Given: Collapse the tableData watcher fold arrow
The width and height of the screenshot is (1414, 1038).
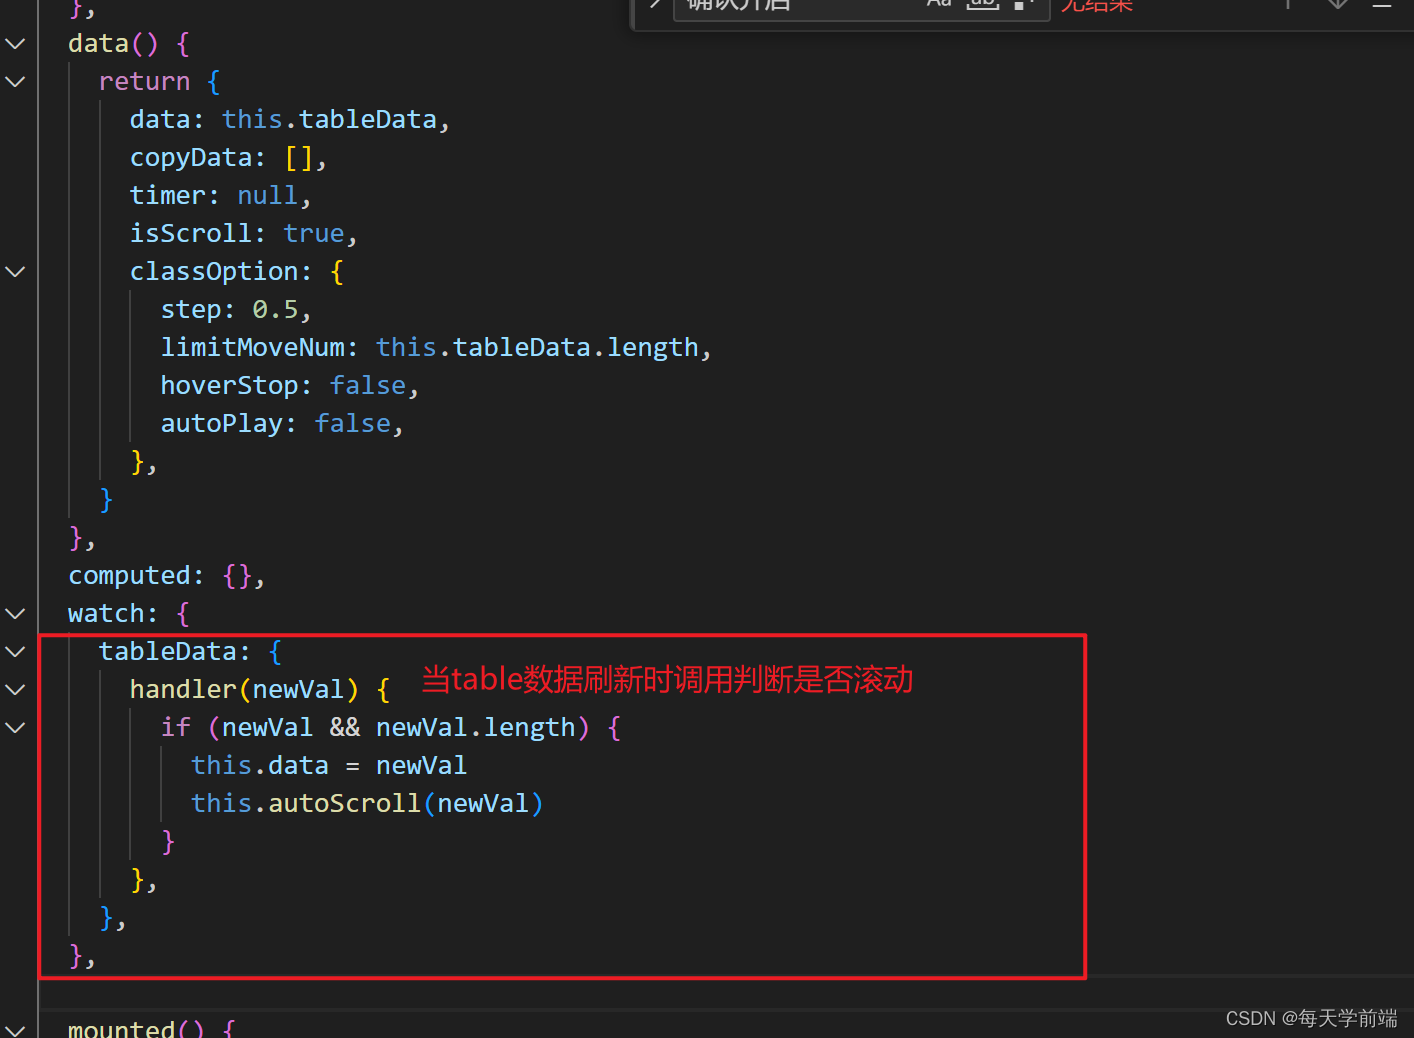Looking at the screenshot, I should point(15,651).
